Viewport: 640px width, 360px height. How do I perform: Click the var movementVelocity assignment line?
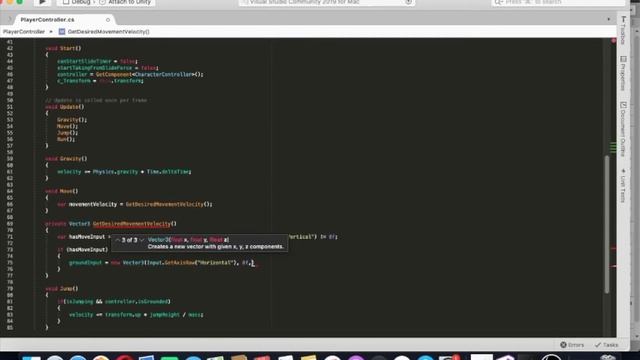tap(135, 204)
